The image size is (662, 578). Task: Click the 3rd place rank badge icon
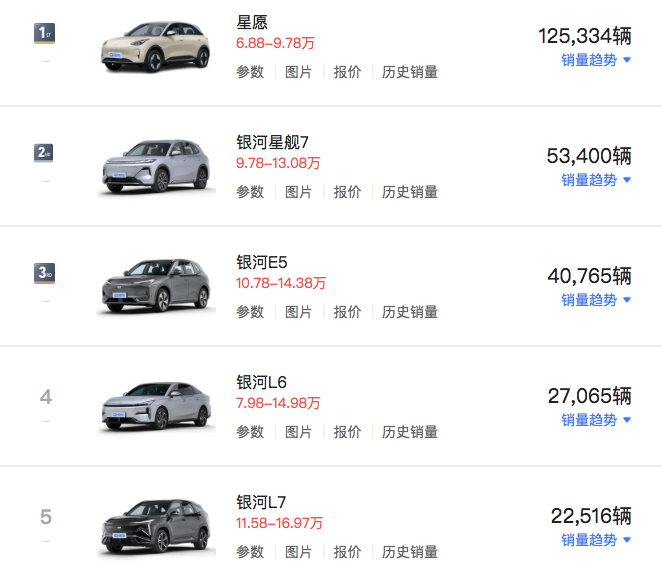tap(44, 273)
